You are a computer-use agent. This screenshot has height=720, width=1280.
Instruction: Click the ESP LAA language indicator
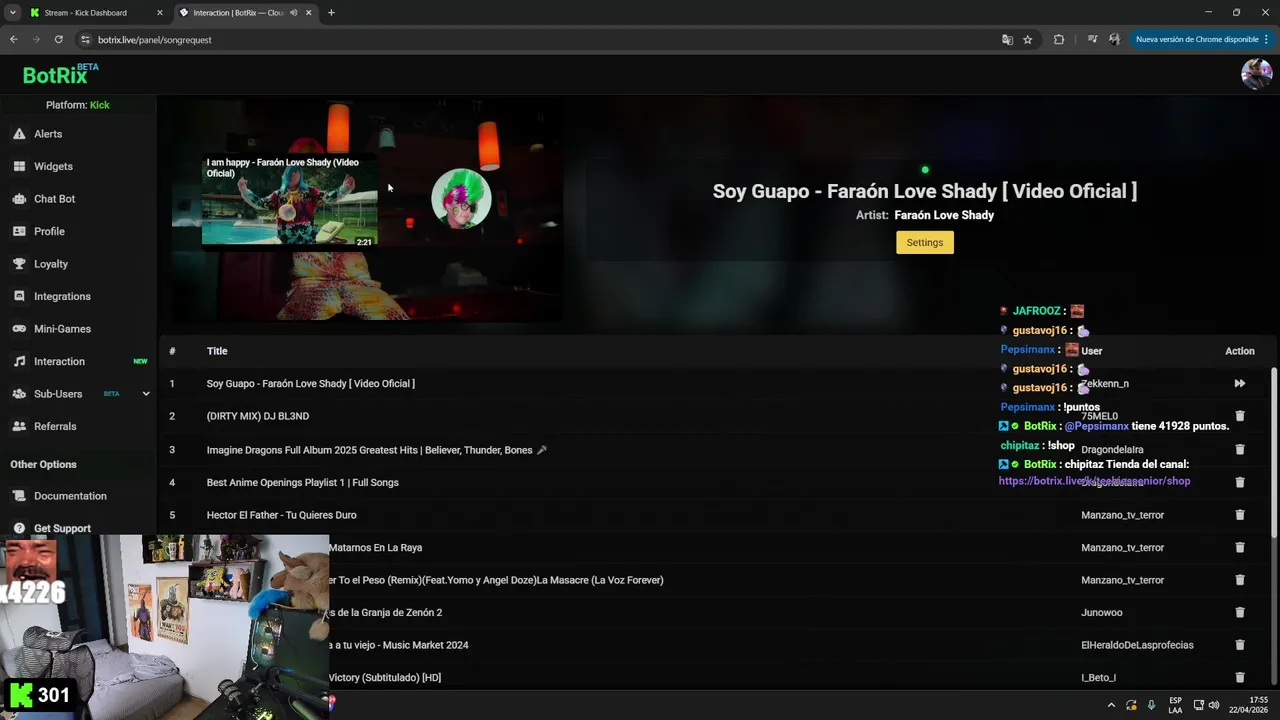(x=1175, y=705)
